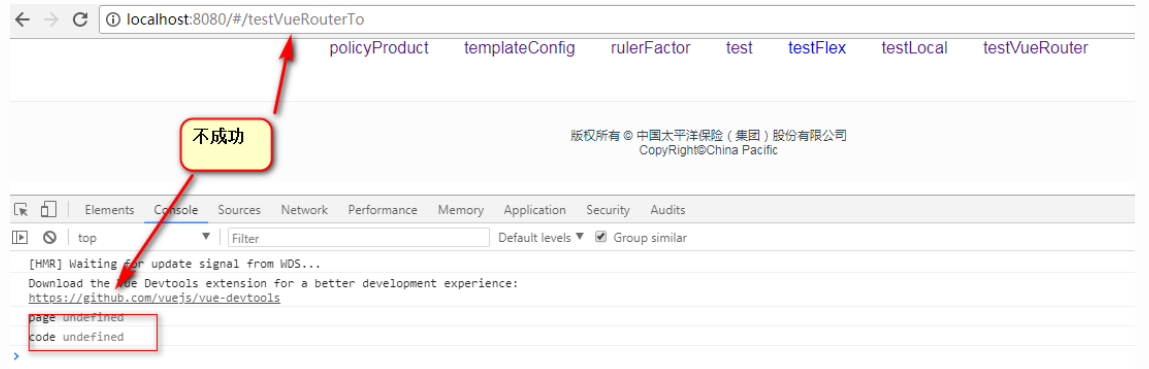The height and width of the screenshot is (369, 1149).
Task: Show the console sidebar icon
Action: 21,237
